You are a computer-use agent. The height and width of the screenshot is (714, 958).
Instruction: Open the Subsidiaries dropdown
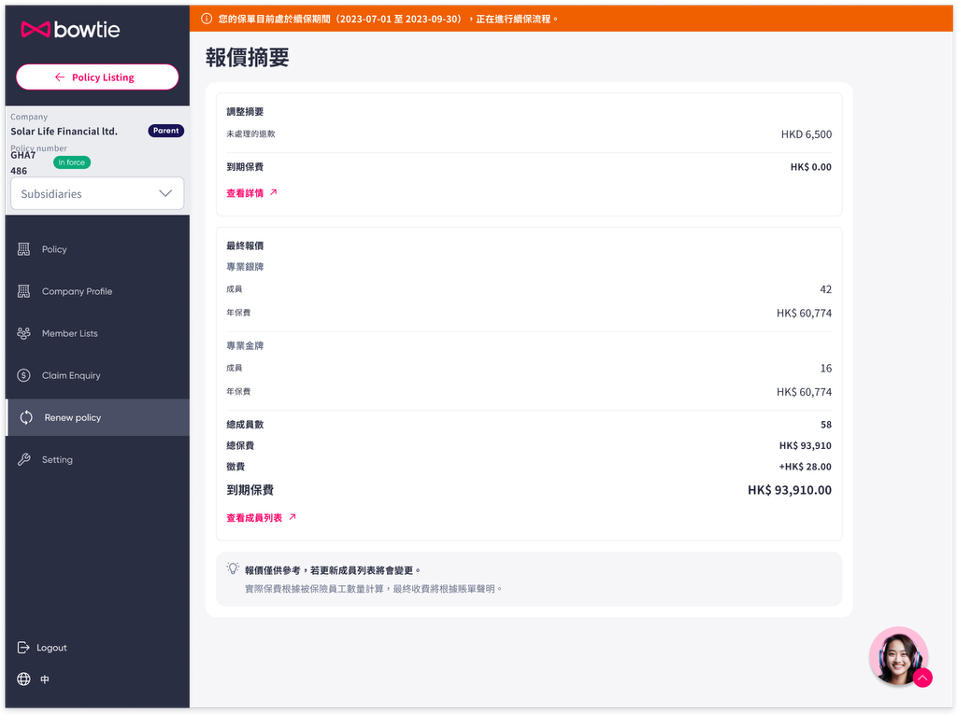[x=96, y=193]
